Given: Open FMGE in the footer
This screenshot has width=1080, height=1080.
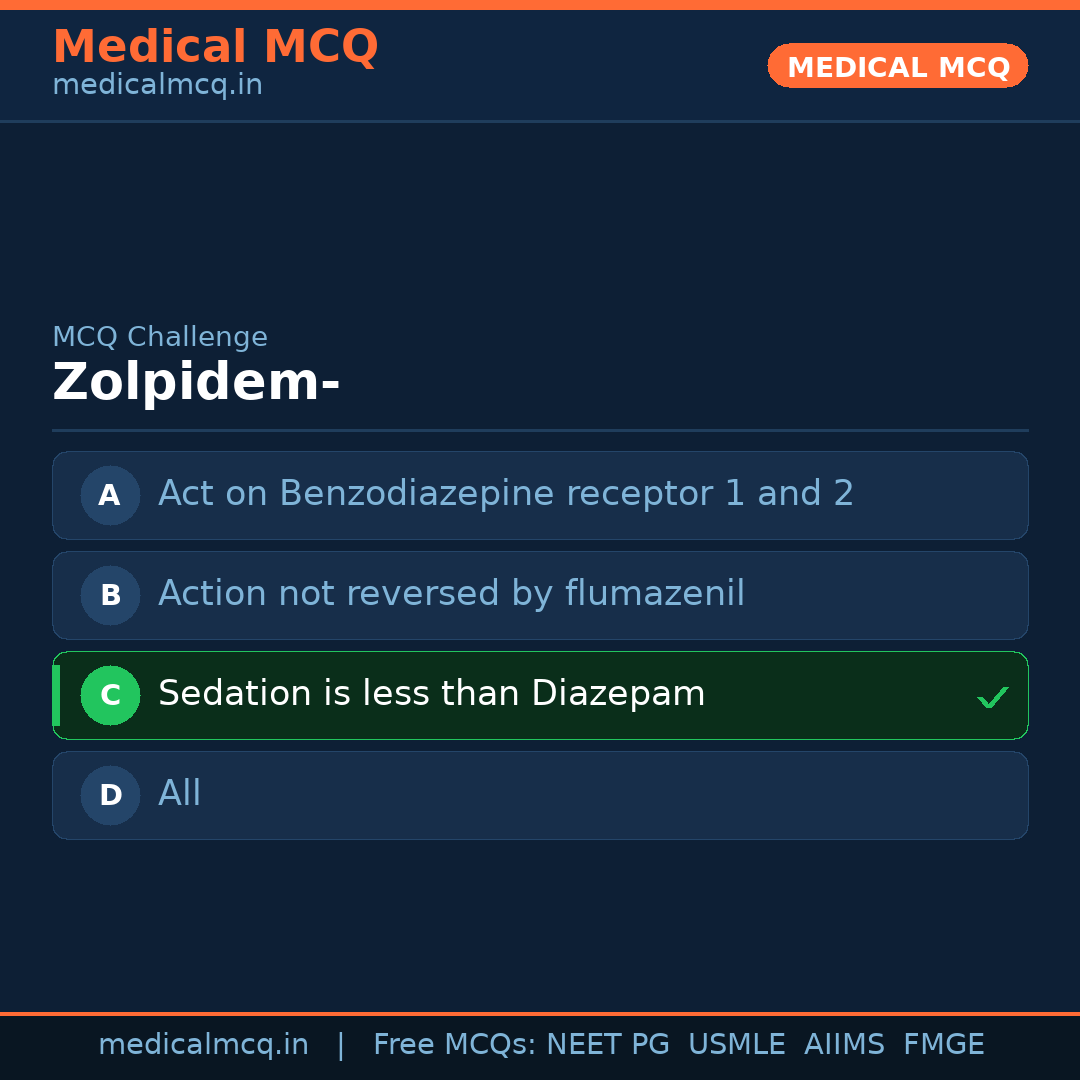Looking at the screenshot, I should [x=944, y=1045].
